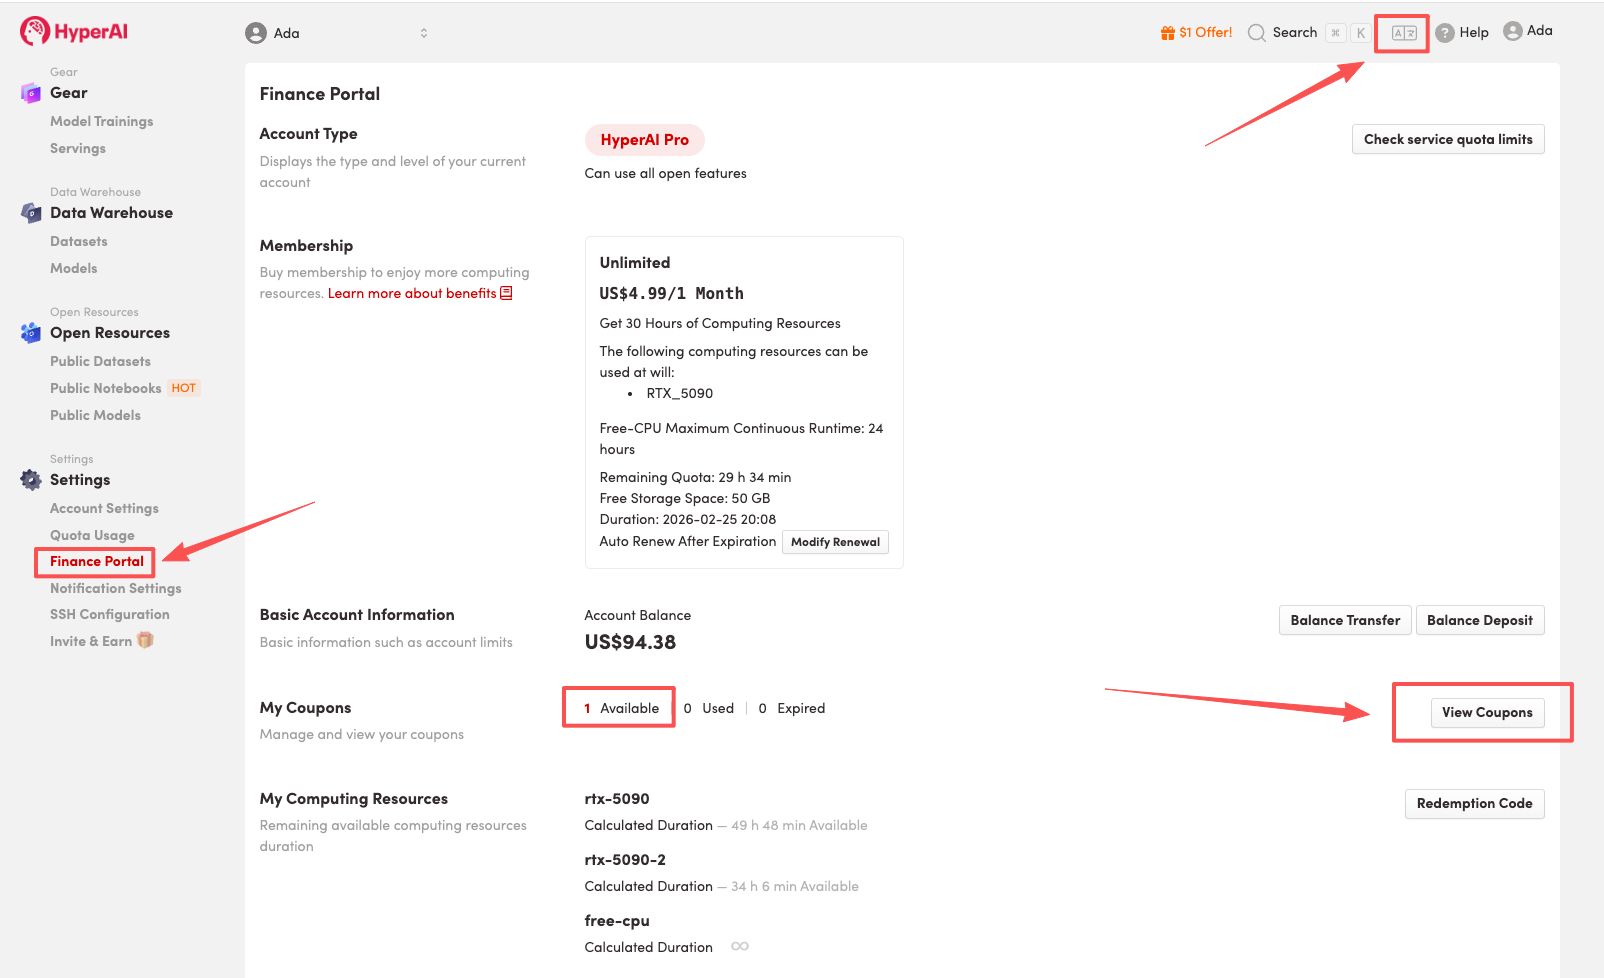The height and width of the screenshot is (978, 1604).
Task: Go to Quota Usage settings page
Action: click(92, 535)
